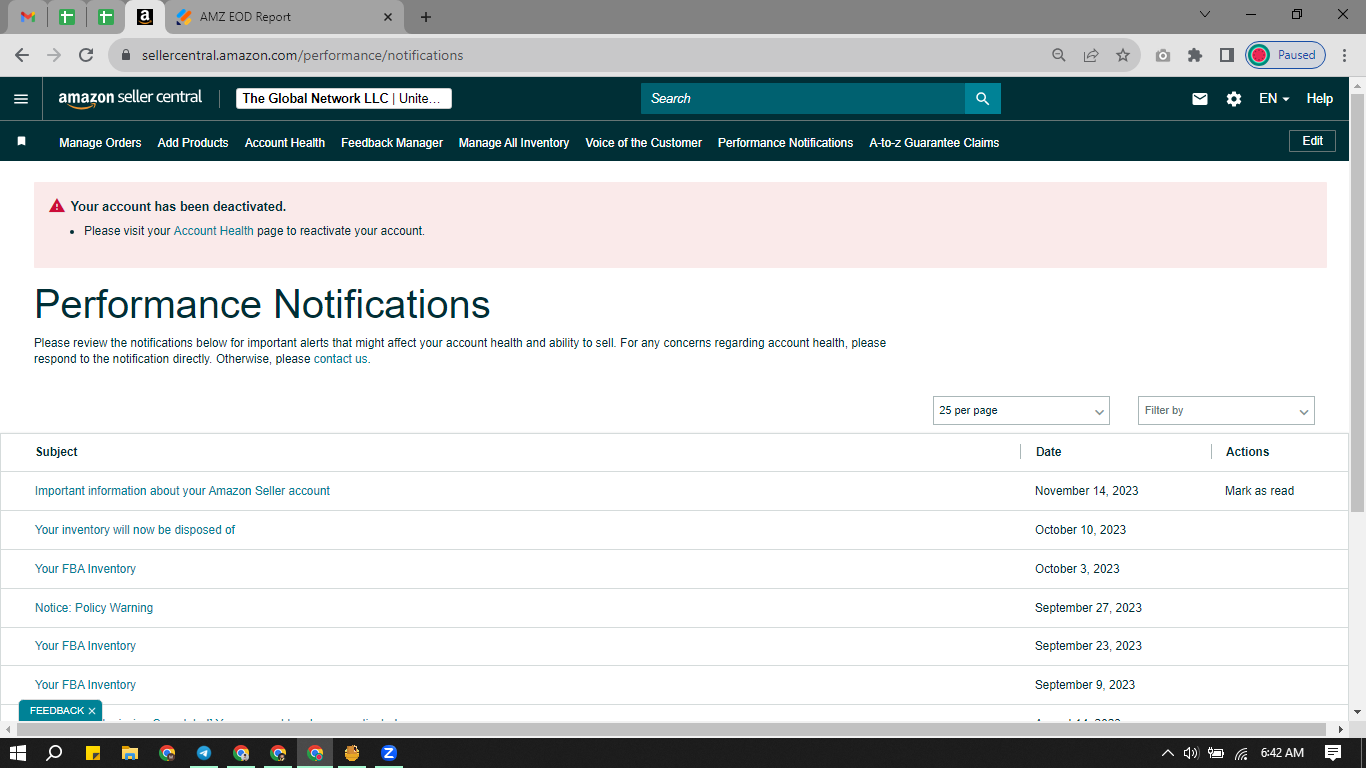
Task: Bookmark this page with the star icon
Action: click(x=1123, y=55)
